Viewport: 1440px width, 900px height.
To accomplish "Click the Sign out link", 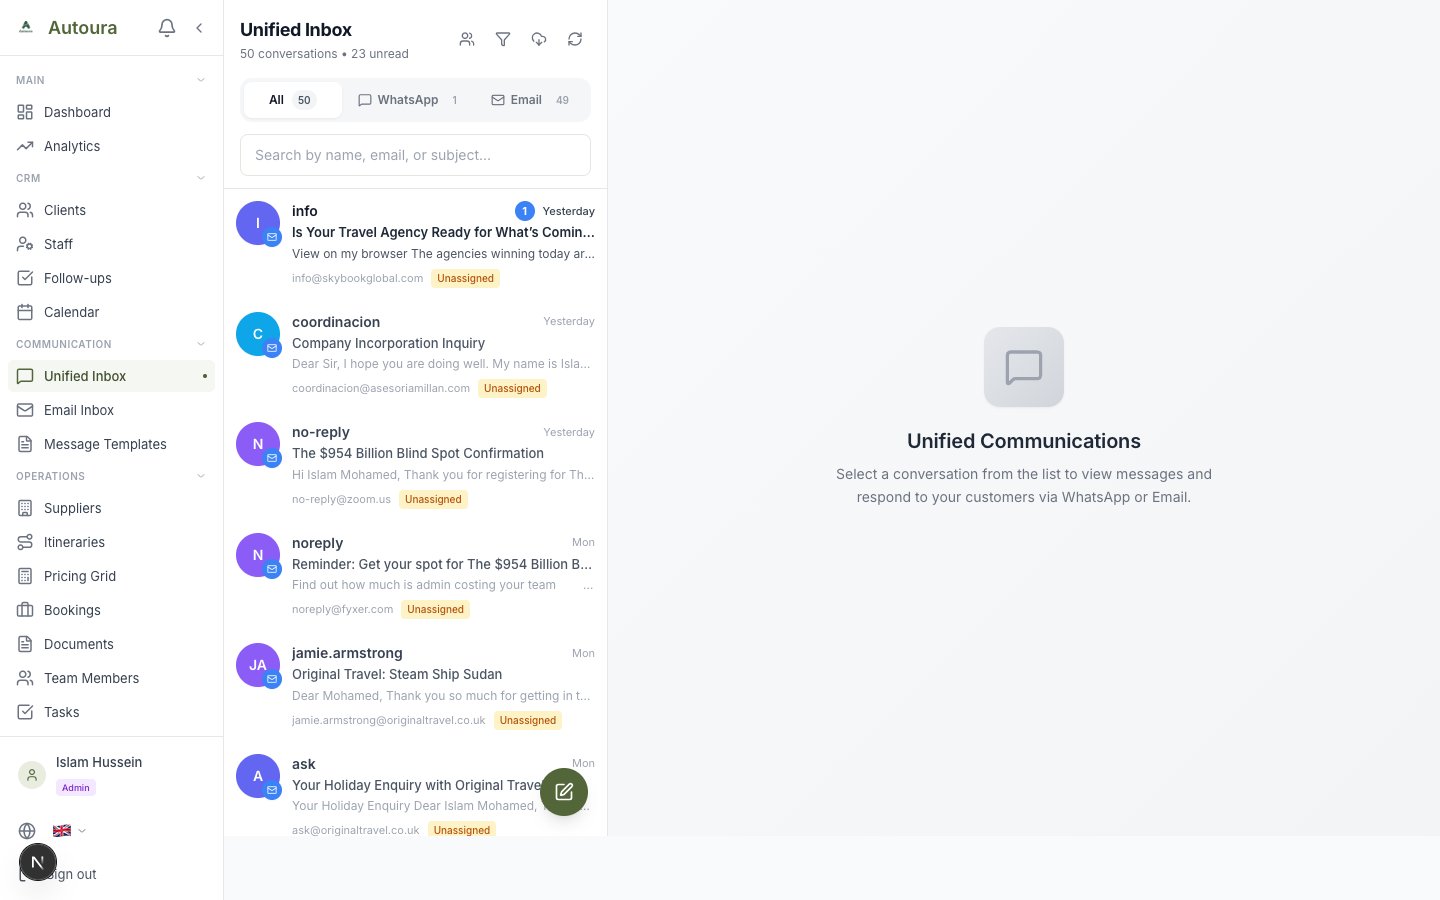I will click(74, 874).
